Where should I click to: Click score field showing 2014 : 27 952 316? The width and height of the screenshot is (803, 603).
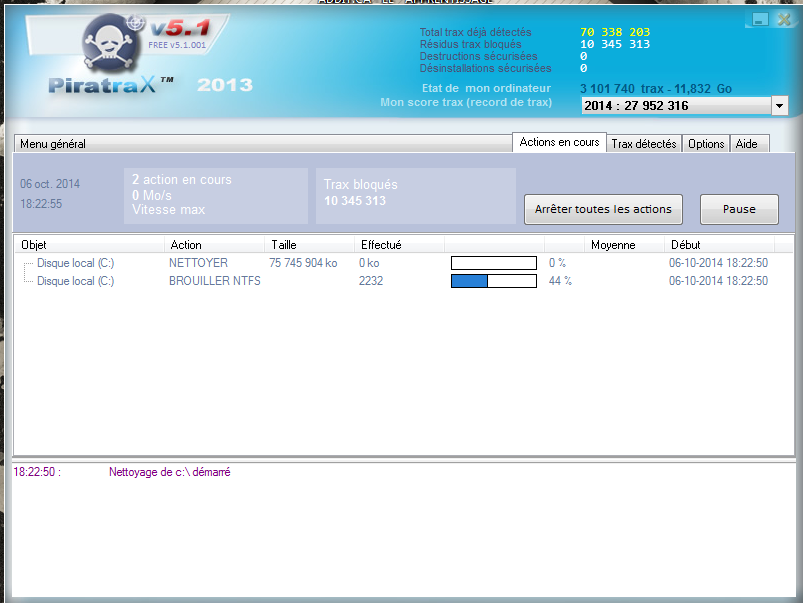click(x=676, y=106)
